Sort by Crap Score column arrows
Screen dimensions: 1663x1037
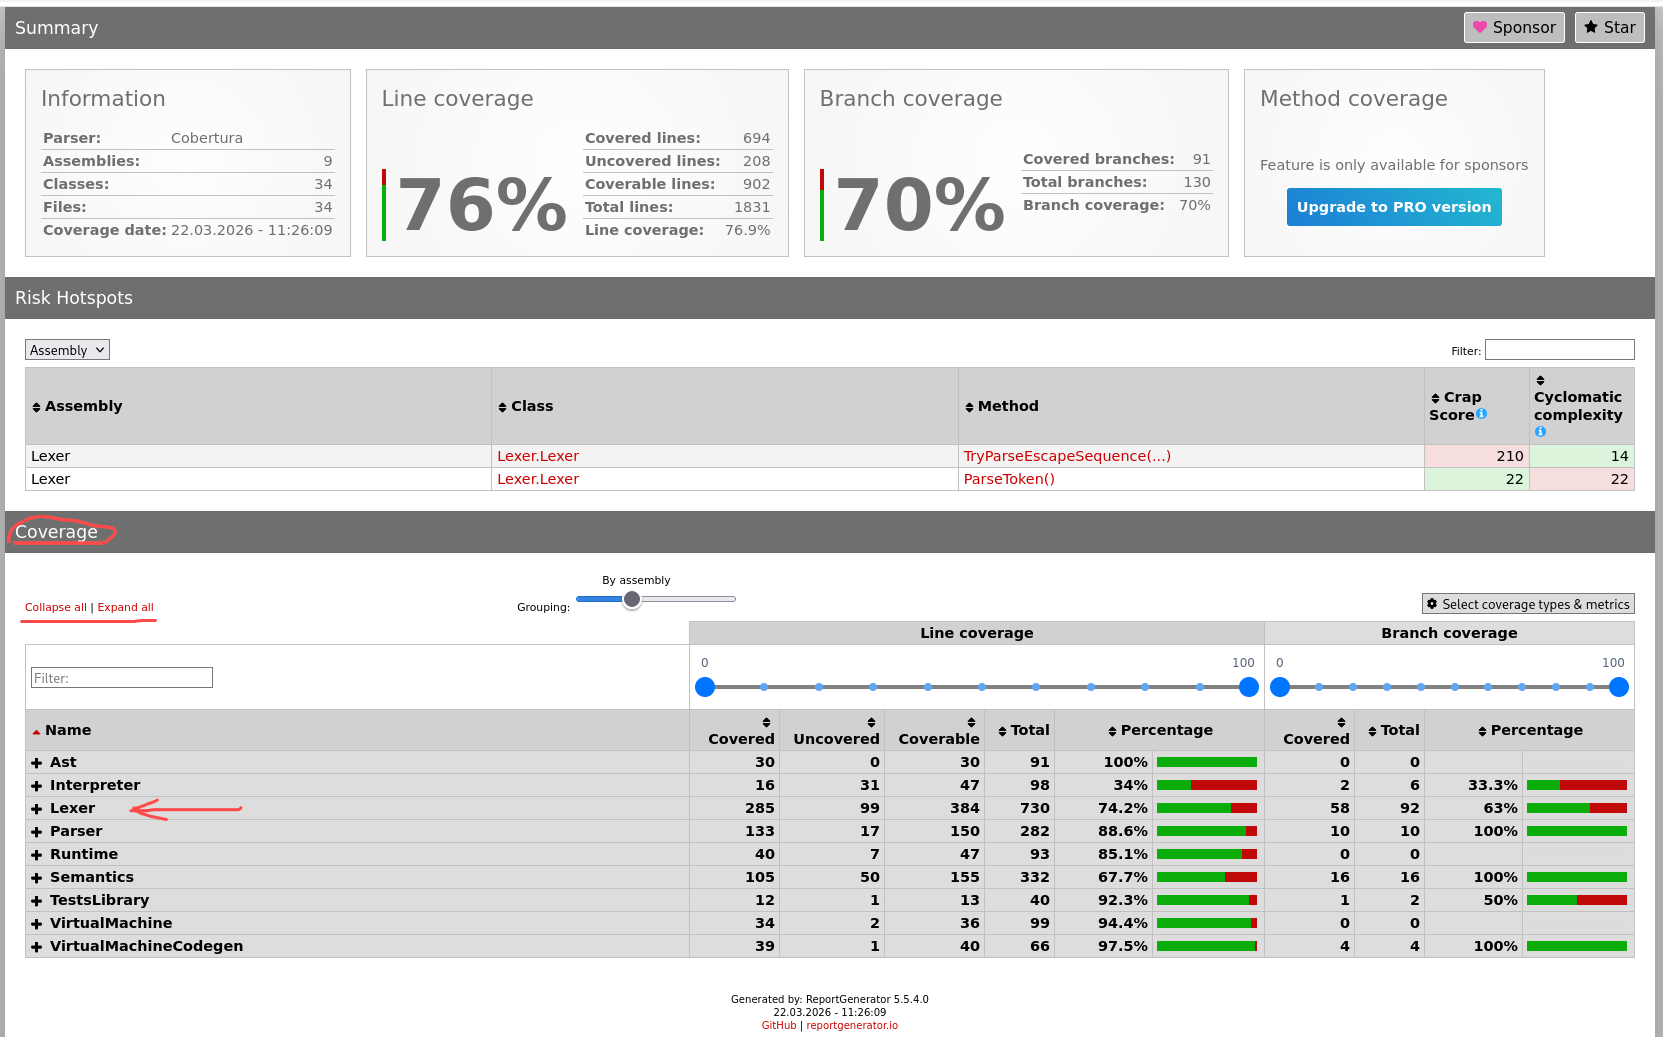(x=1436, y=399)
